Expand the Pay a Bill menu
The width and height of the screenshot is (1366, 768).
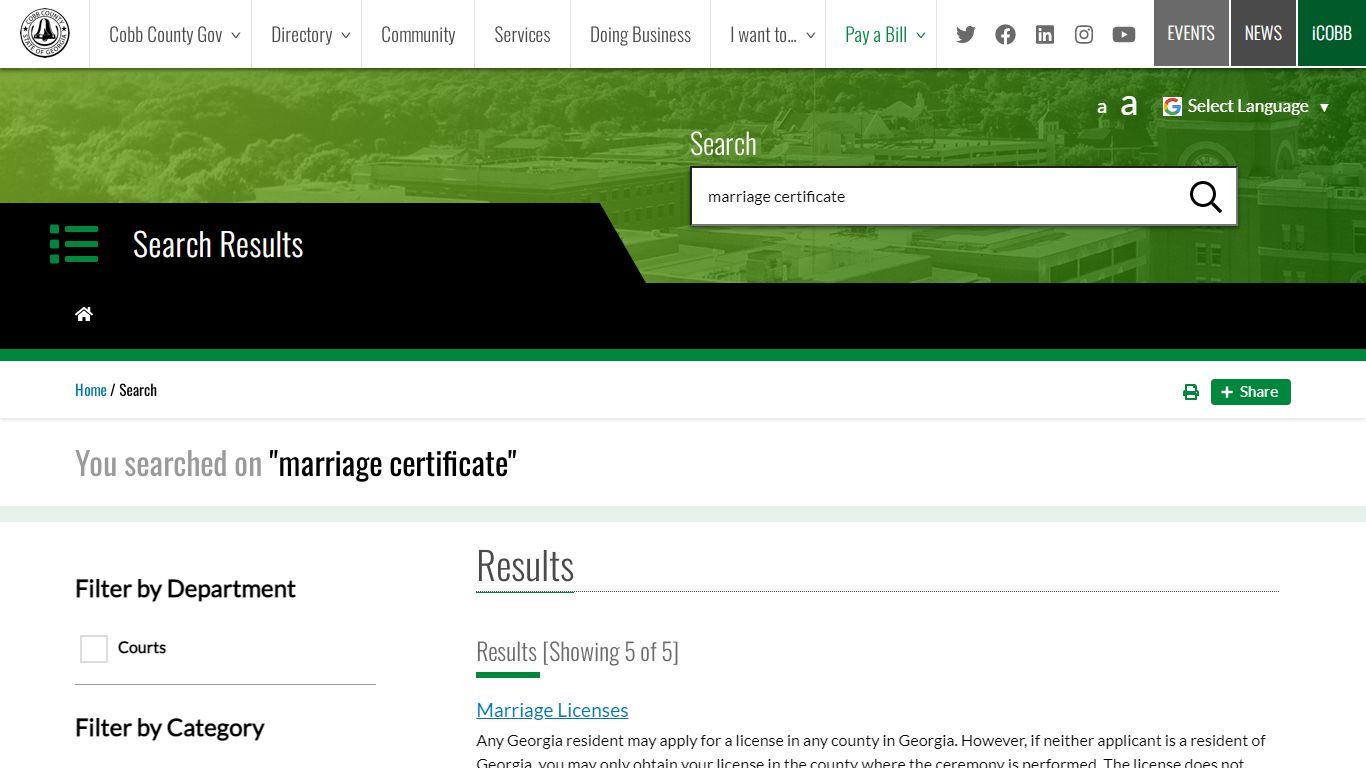pyautogui.click(x=885, y=35)
